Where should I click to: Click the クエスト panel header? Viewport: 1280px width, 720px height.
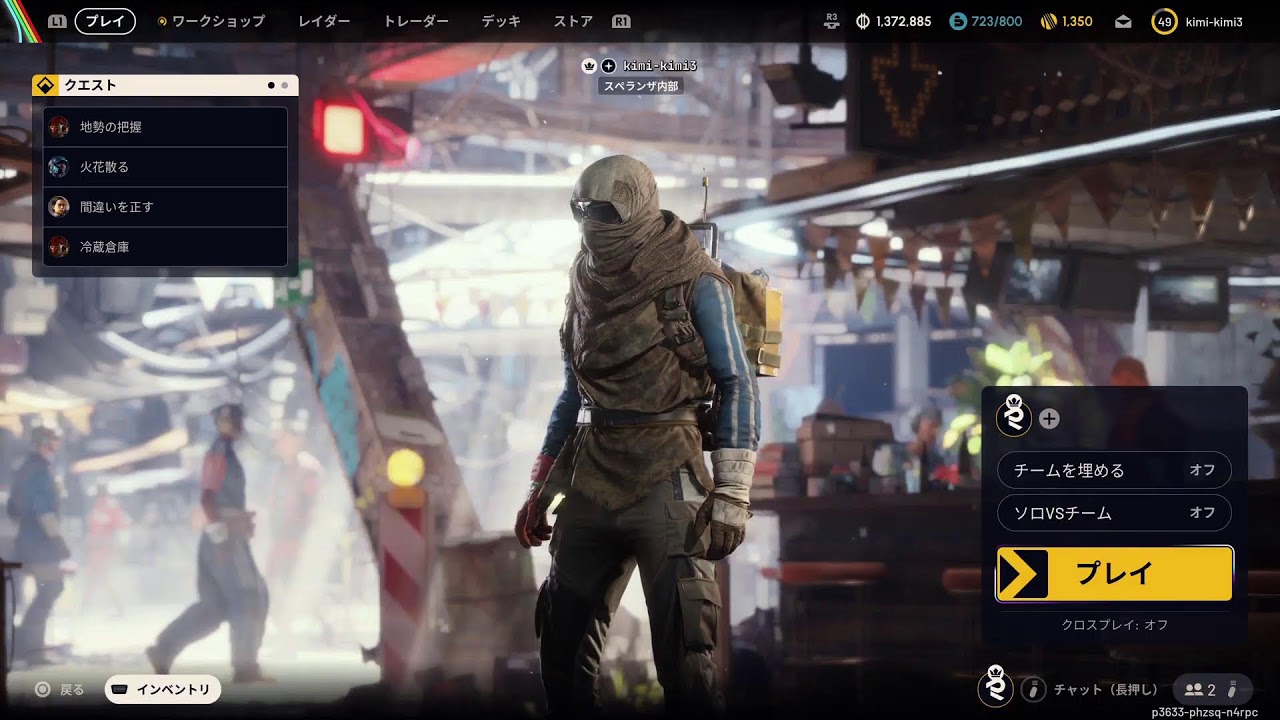[x=165, y=86]
